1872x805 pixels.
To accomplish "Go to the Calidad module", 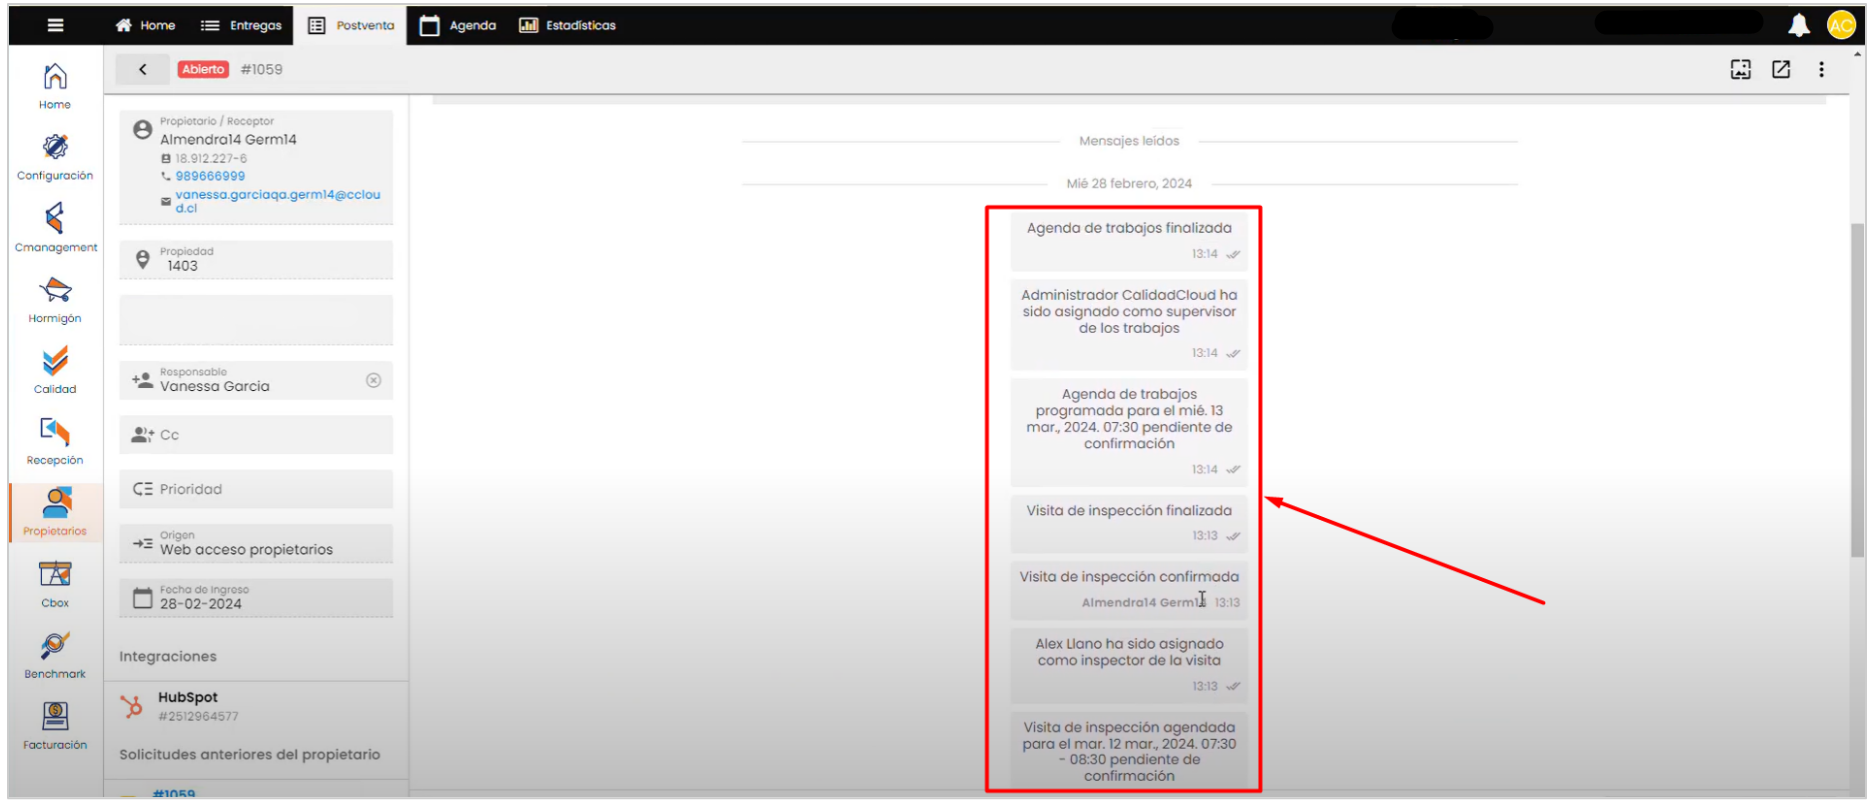I will (x=55, y=370).
